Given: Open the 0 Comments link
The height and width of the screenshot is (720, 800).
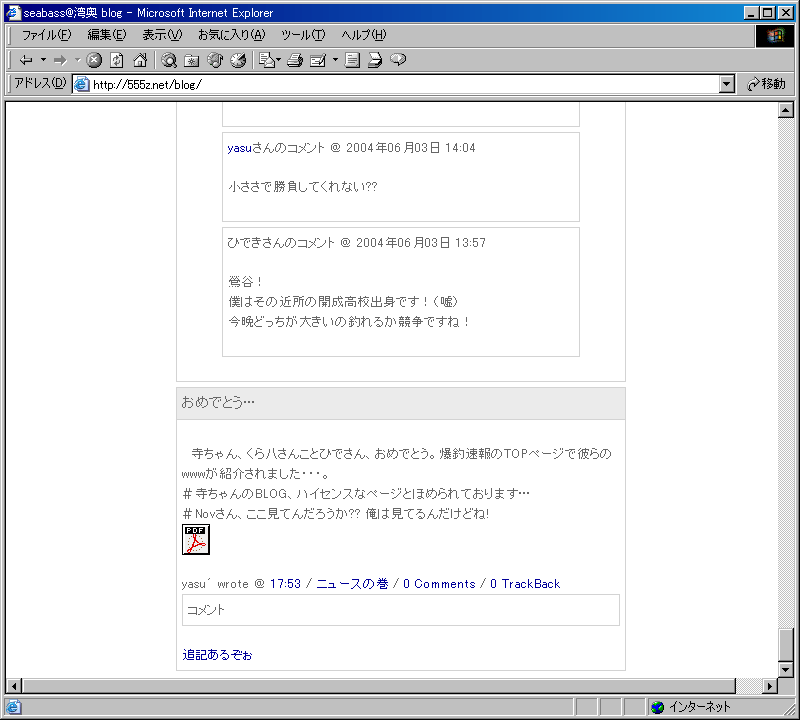Looking at the screenshot, I should [439, 584].
